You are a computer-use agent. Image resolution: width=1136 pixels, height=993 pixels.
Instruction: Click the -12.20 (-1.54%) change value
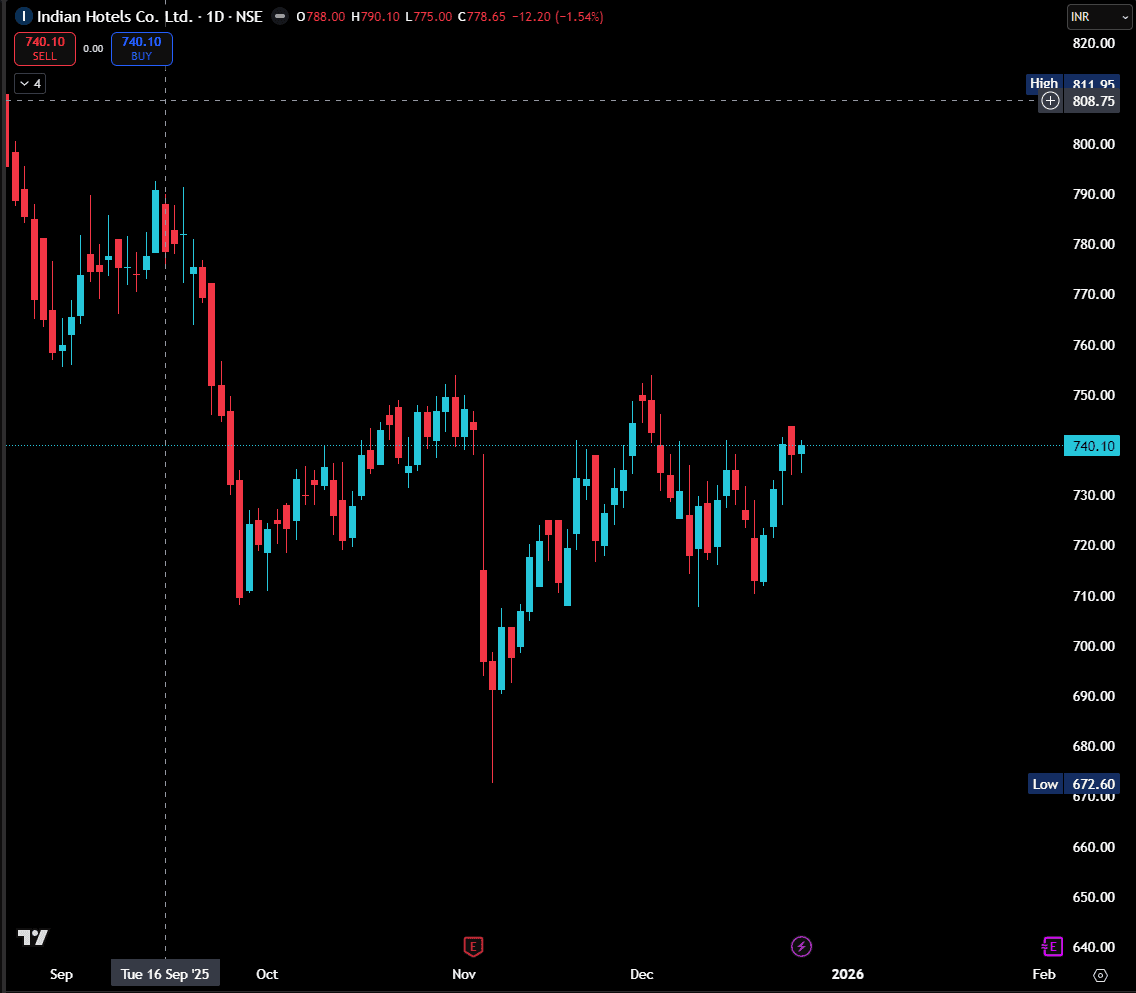tap(558, 16)
